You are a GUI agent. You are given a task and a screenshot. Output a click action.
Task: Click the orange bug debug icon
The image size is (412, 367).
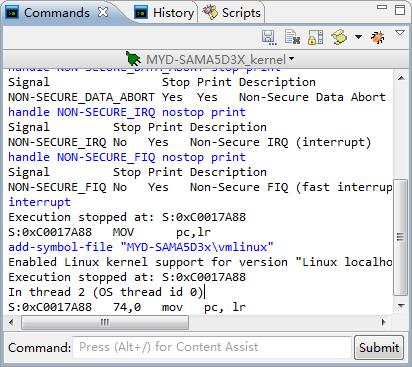click(x=378, y=37)
